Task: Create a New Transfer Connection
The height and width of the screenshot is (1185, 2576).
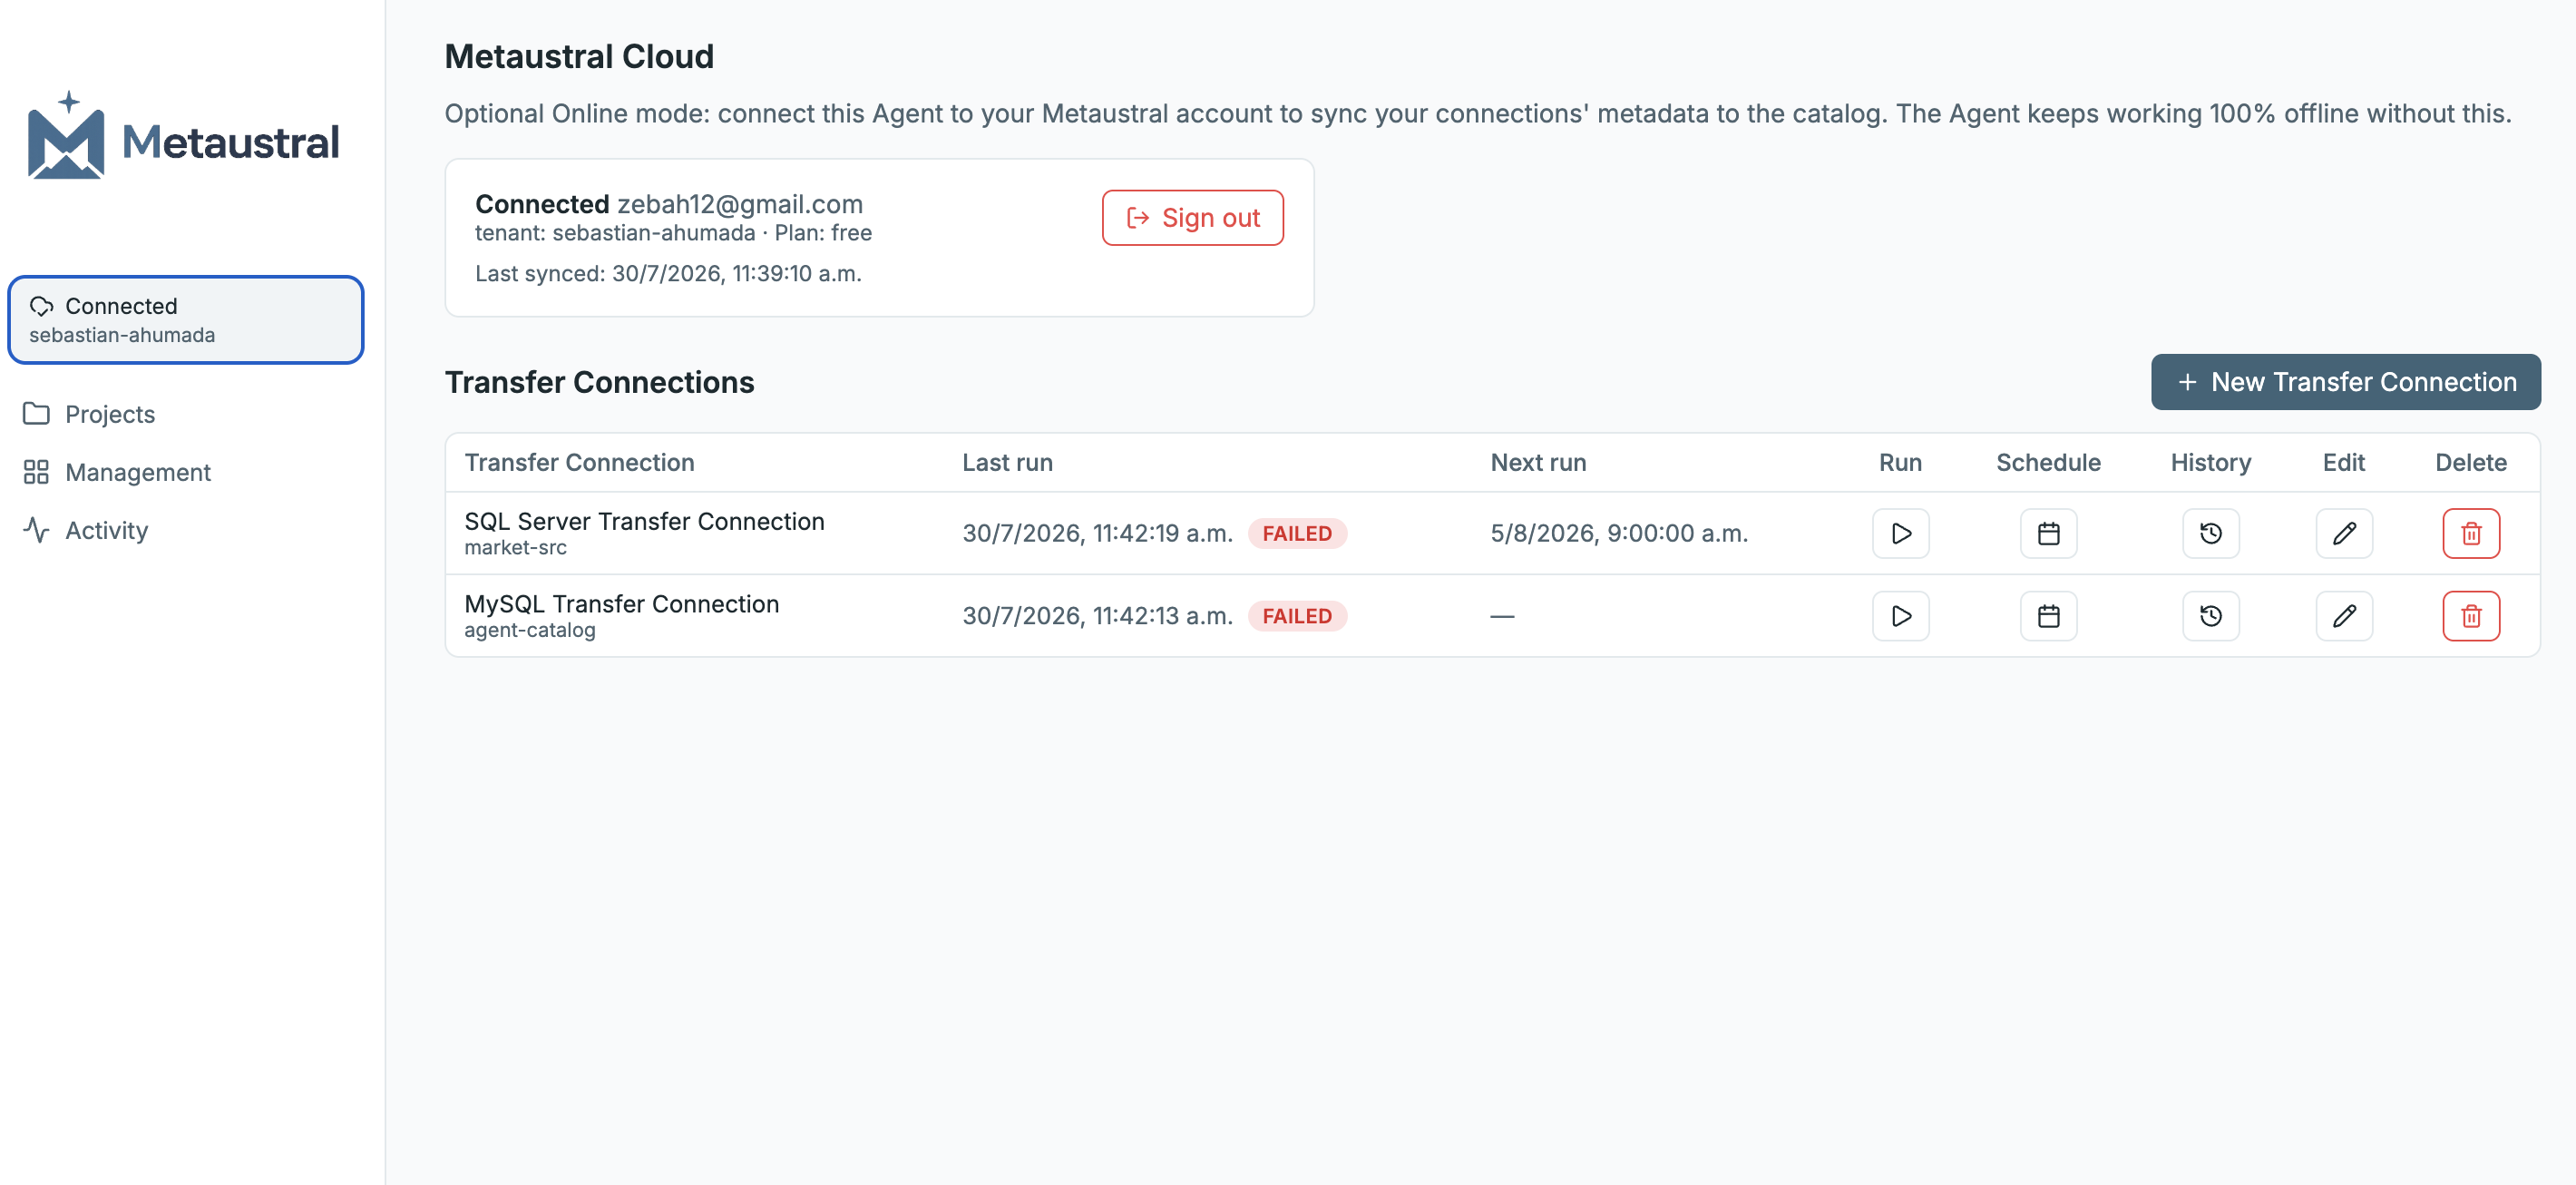Action: coord(2345,382)
